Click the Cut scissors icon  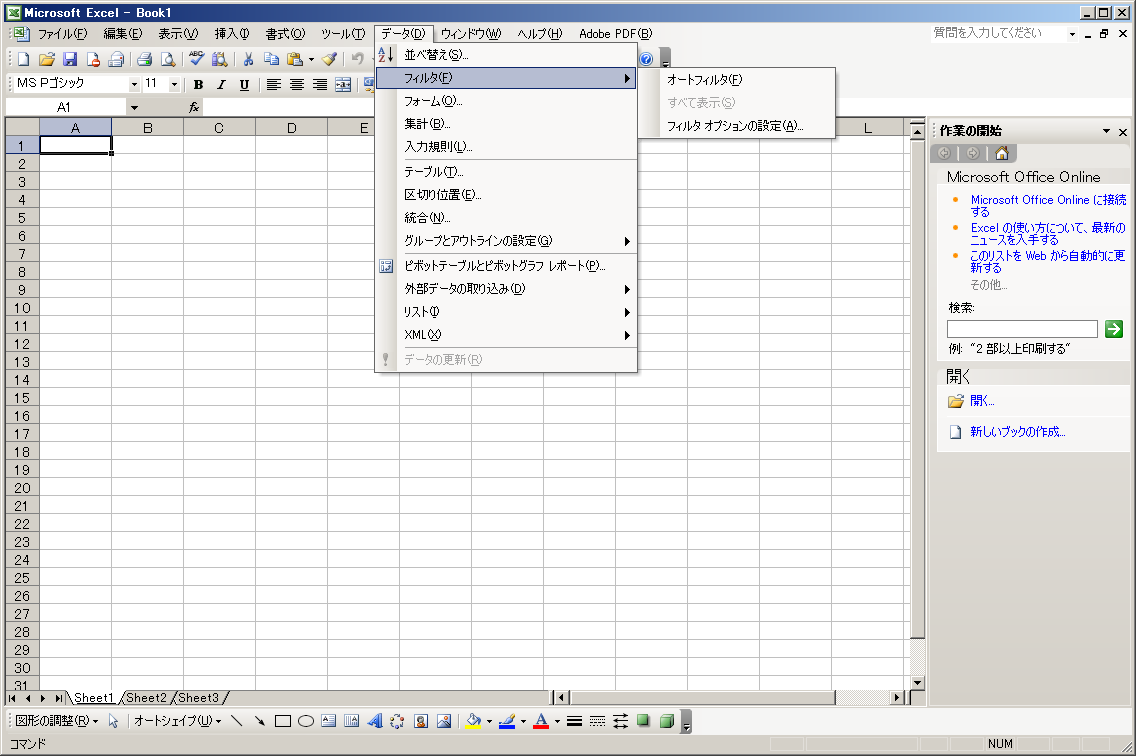[248, 59]
